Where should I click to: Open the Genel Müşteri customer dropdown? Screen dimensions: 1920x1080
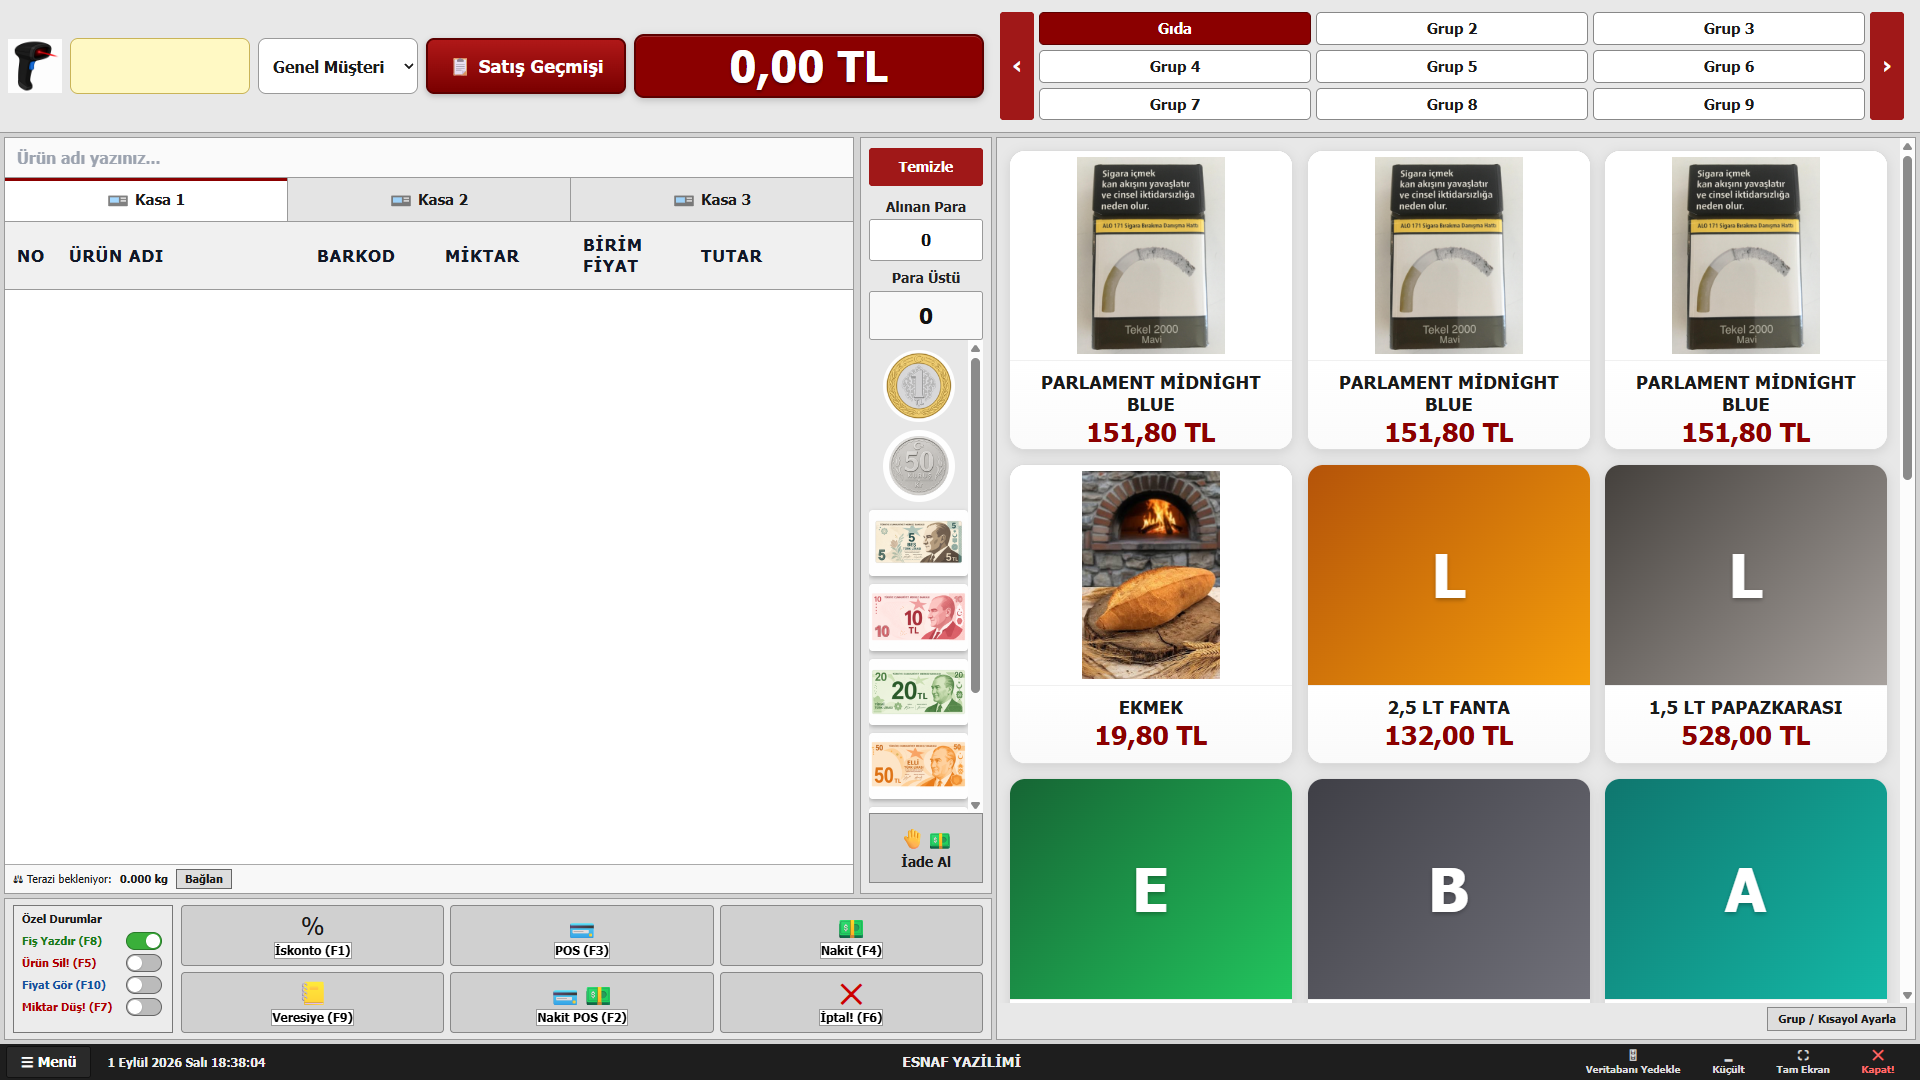(338, 66)
